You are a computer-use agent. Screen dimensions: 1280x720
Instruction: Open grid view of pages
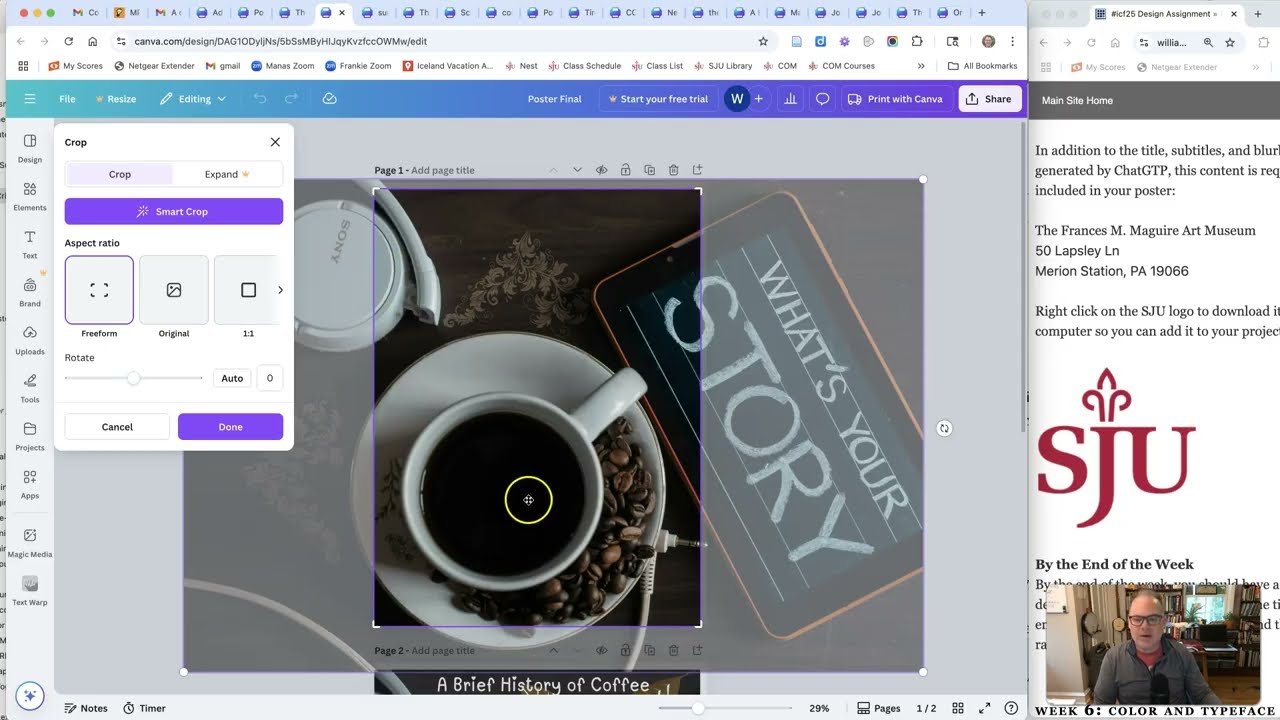point(958,708)
